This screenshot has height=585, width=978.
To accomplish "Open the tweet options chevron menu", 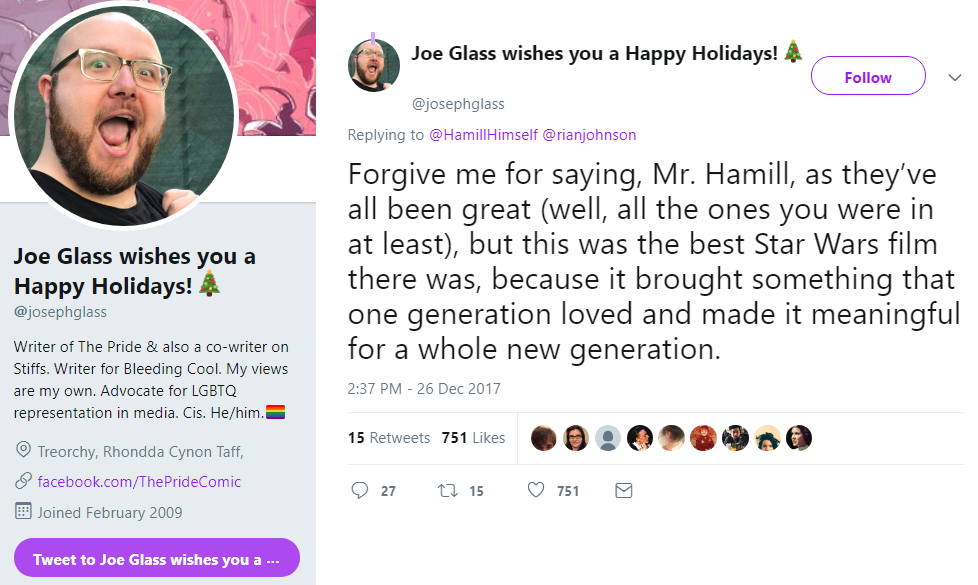I will click(x=954, y=77).
